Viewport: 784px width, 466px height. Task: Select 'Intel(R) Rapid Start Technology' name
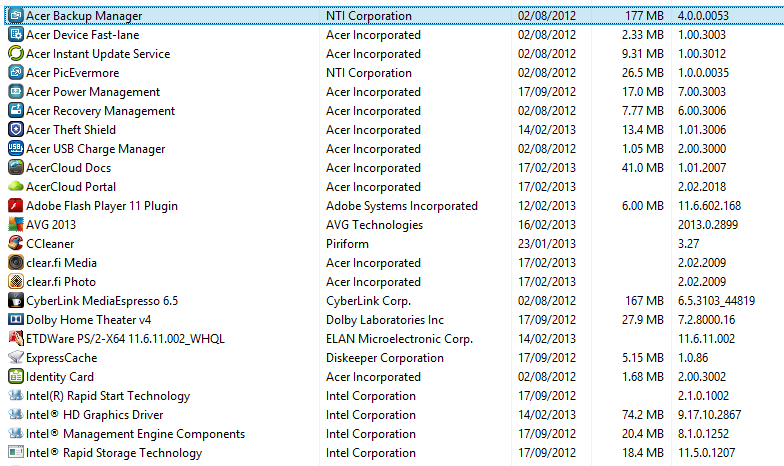click(x=108, y=396)
